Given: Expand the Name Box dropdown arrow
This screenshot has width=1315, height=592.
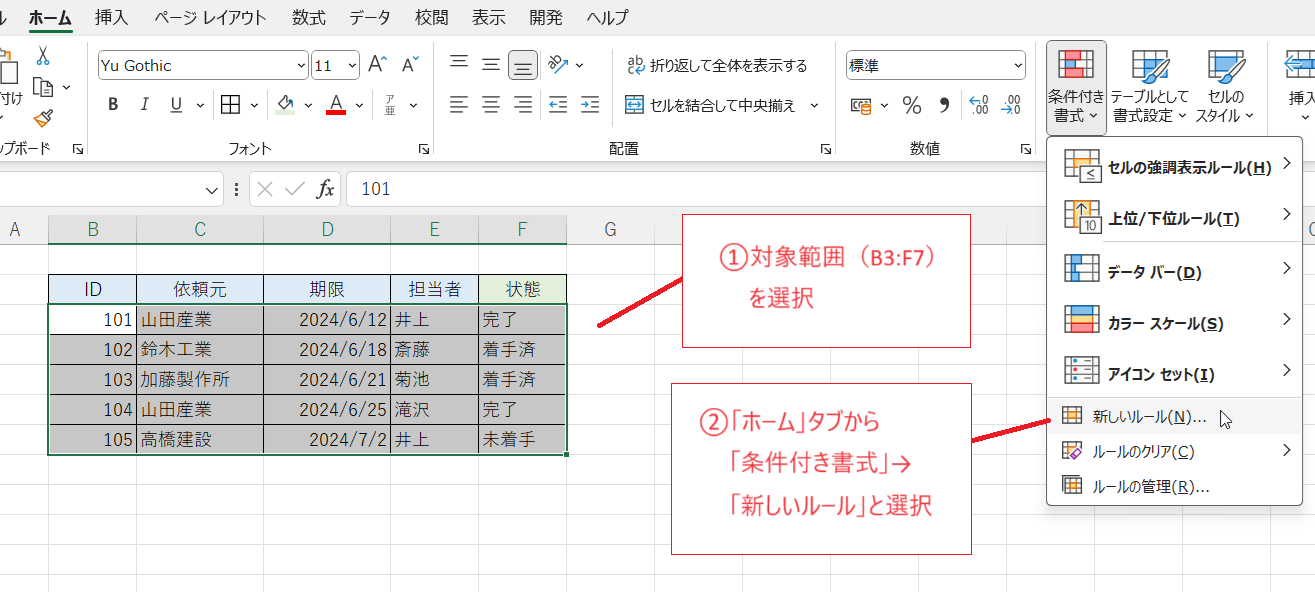Looking at the screenshot, I should pos(212,190).
